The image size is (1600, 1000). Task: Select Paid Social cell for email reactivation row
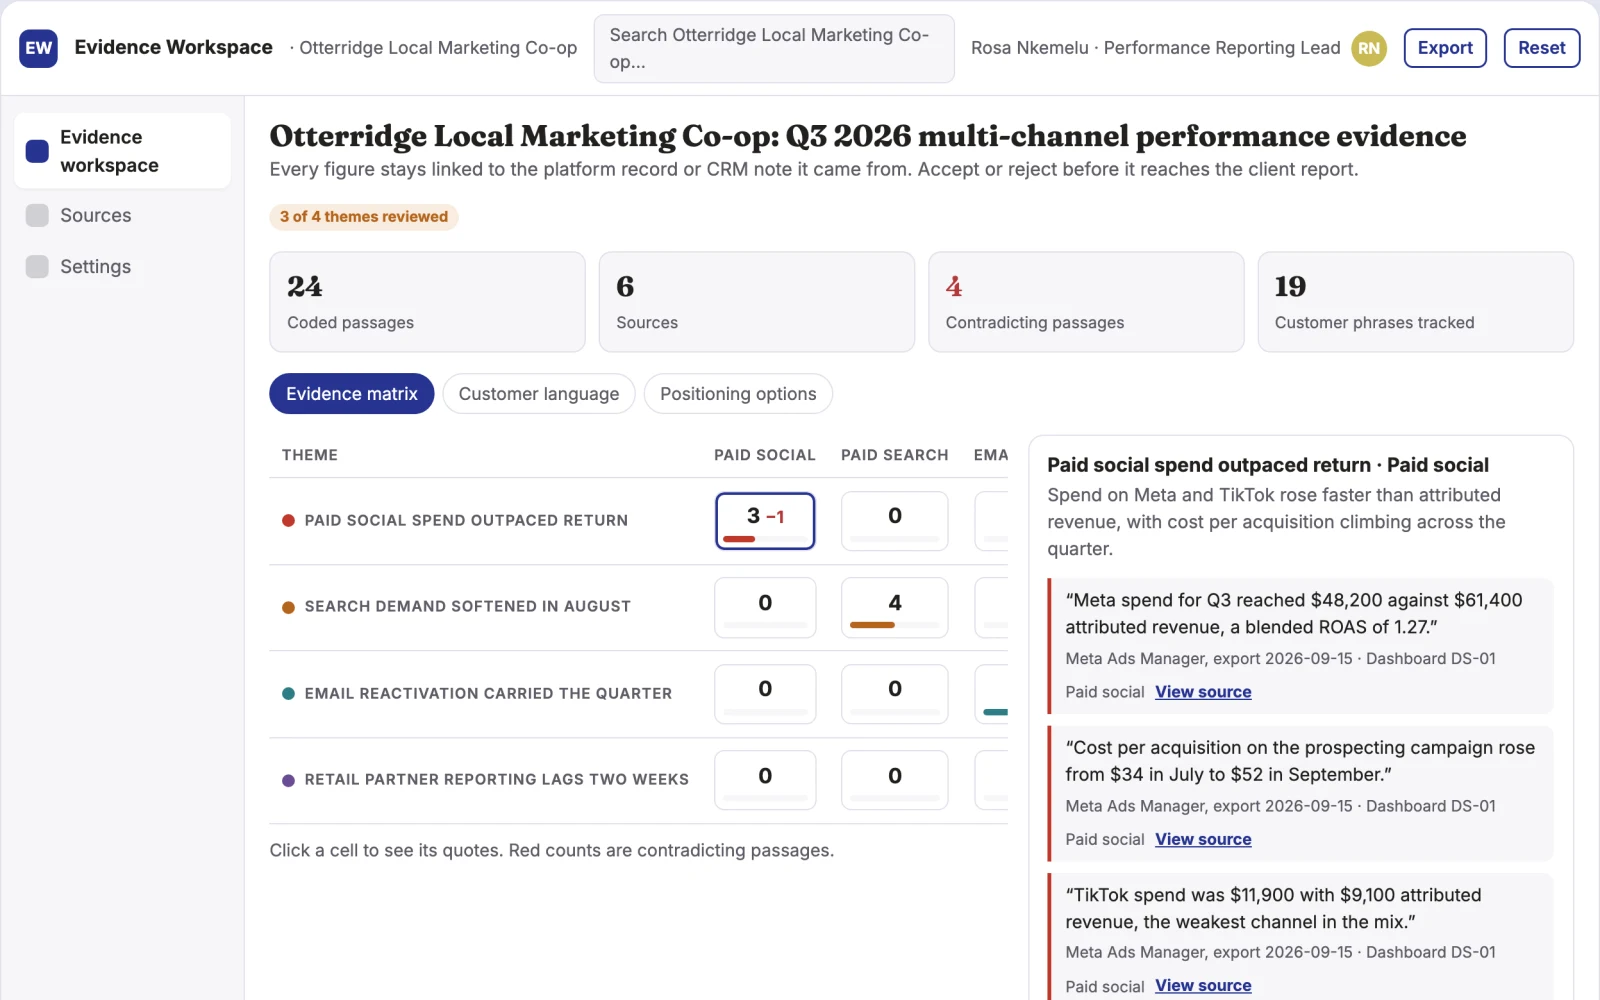(765, 694)
